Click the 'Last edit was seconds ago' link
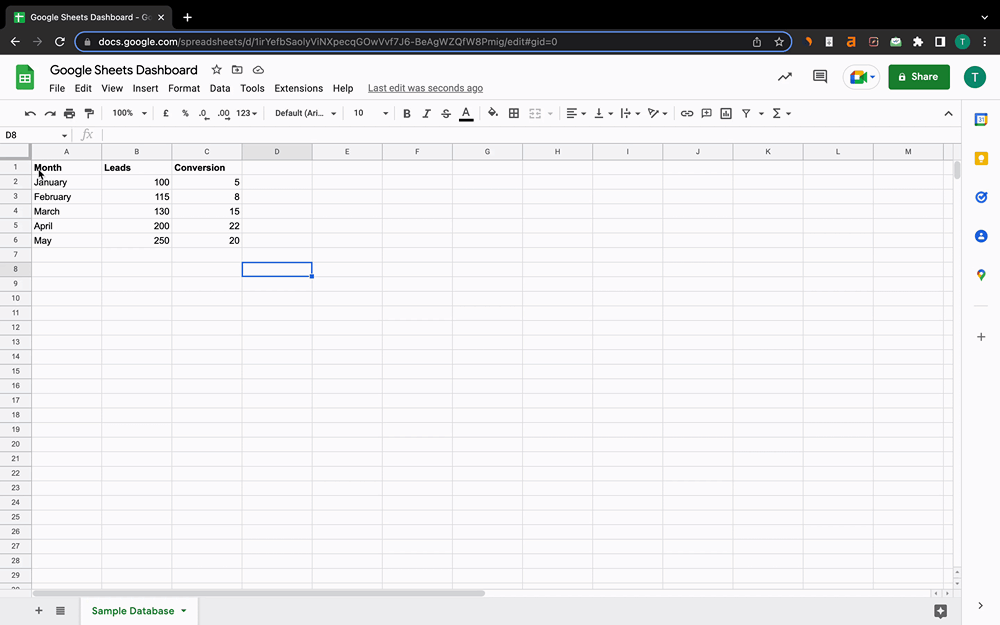 coord(425,89)
